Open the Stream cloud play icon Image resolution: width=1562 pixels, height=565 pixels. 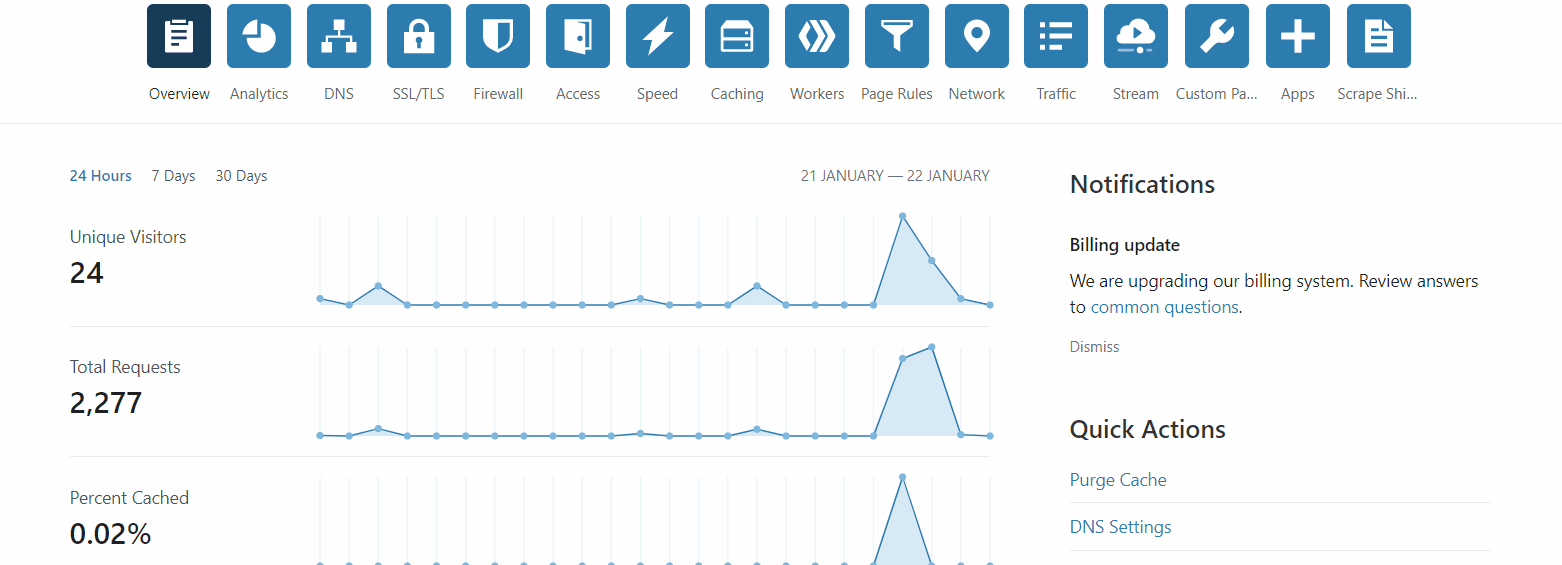[1136, 36]
